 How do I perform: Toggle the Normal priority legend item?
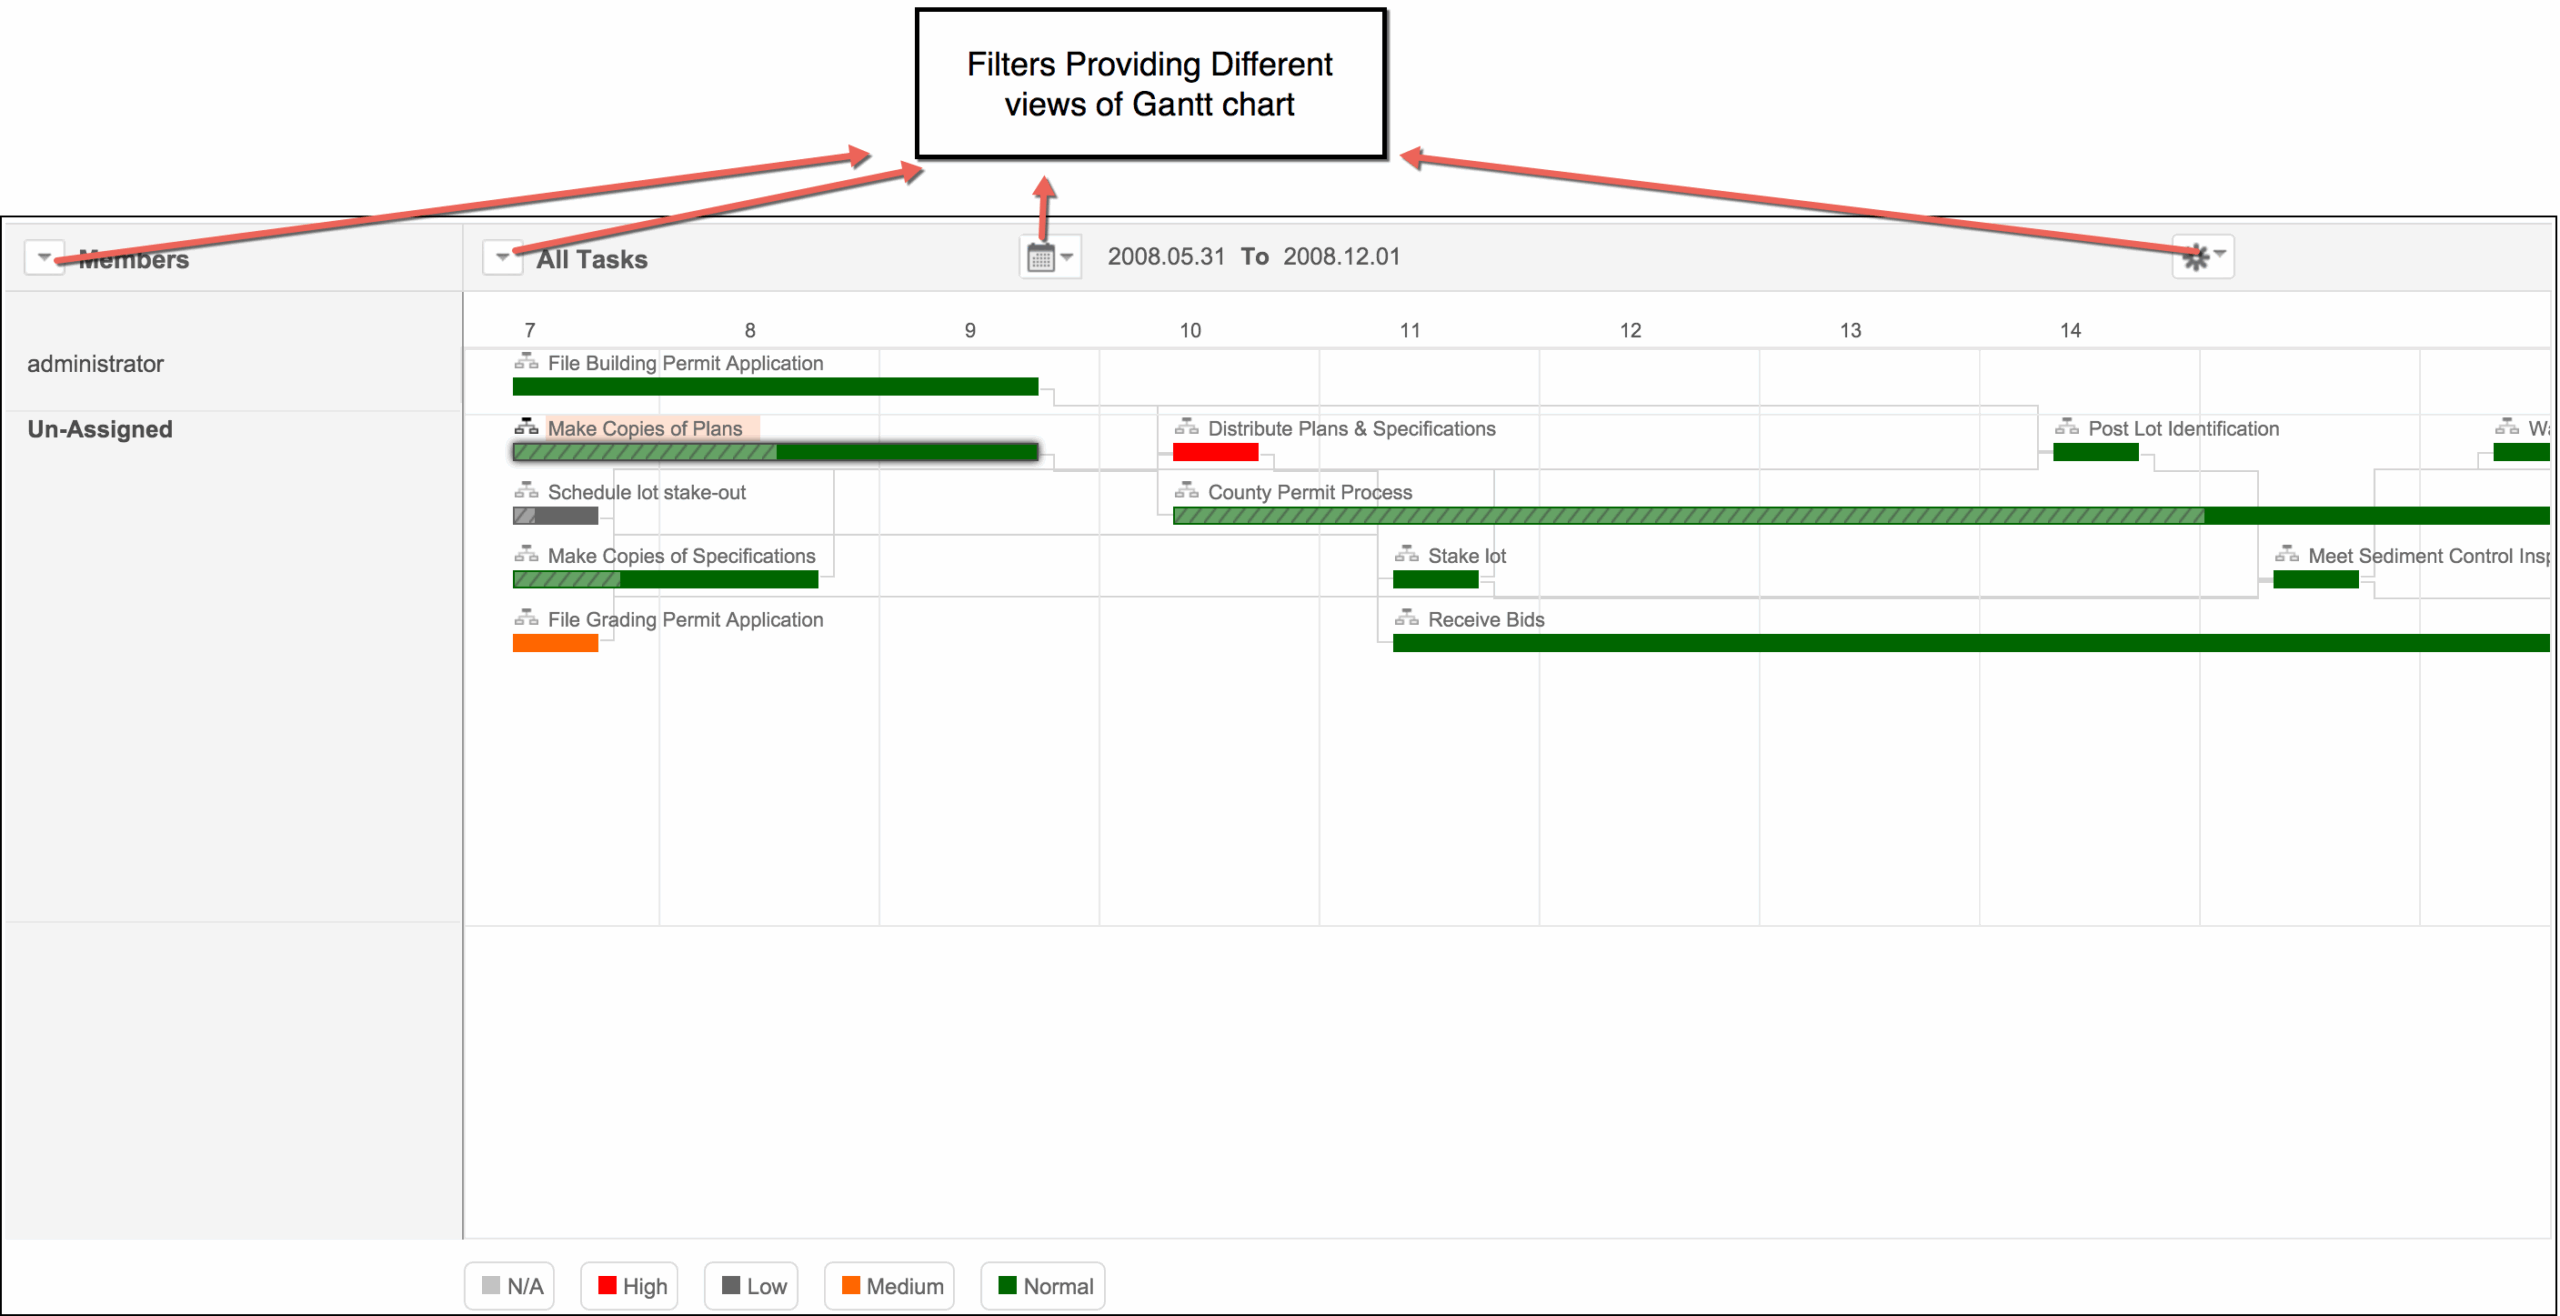coord(1042,1286)
